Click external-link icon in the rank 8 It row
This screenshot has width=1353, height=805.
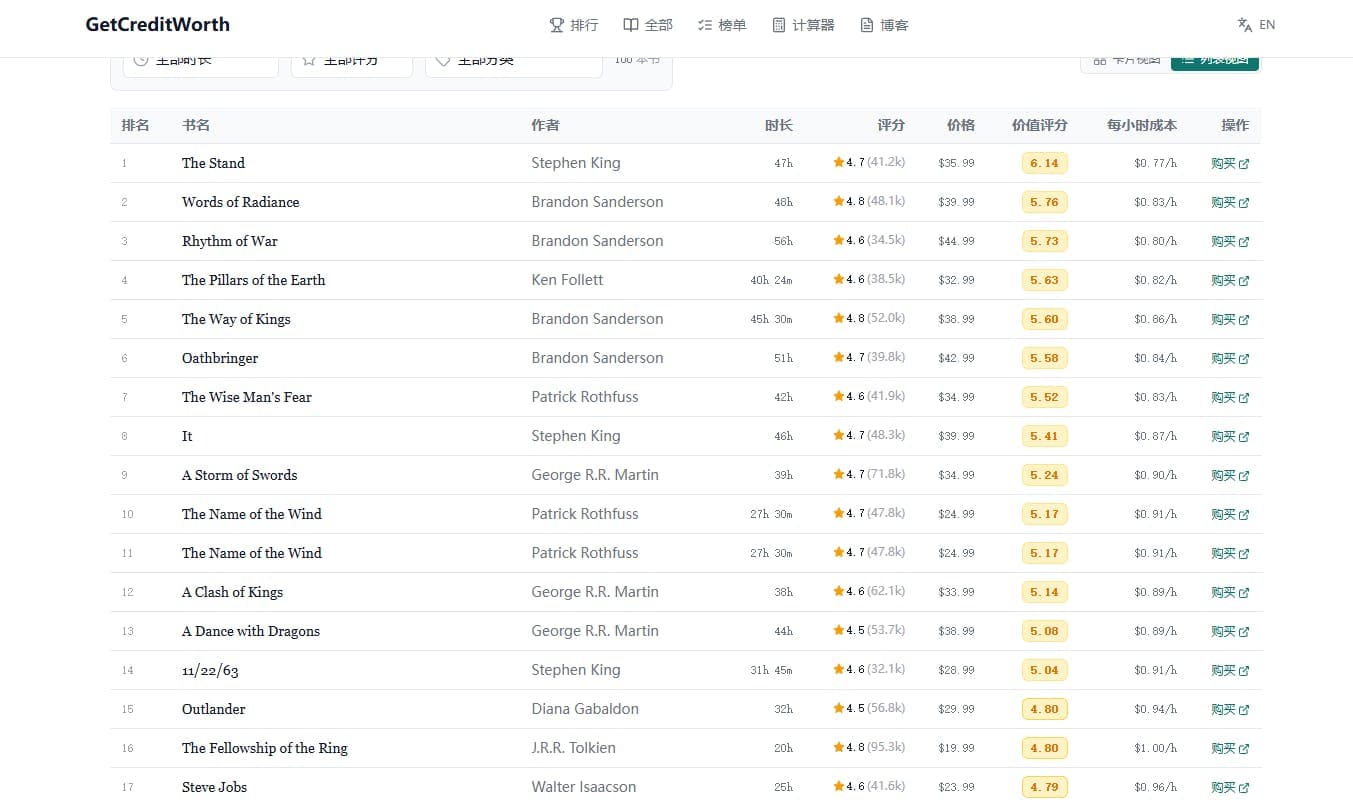pos(1244,437)
